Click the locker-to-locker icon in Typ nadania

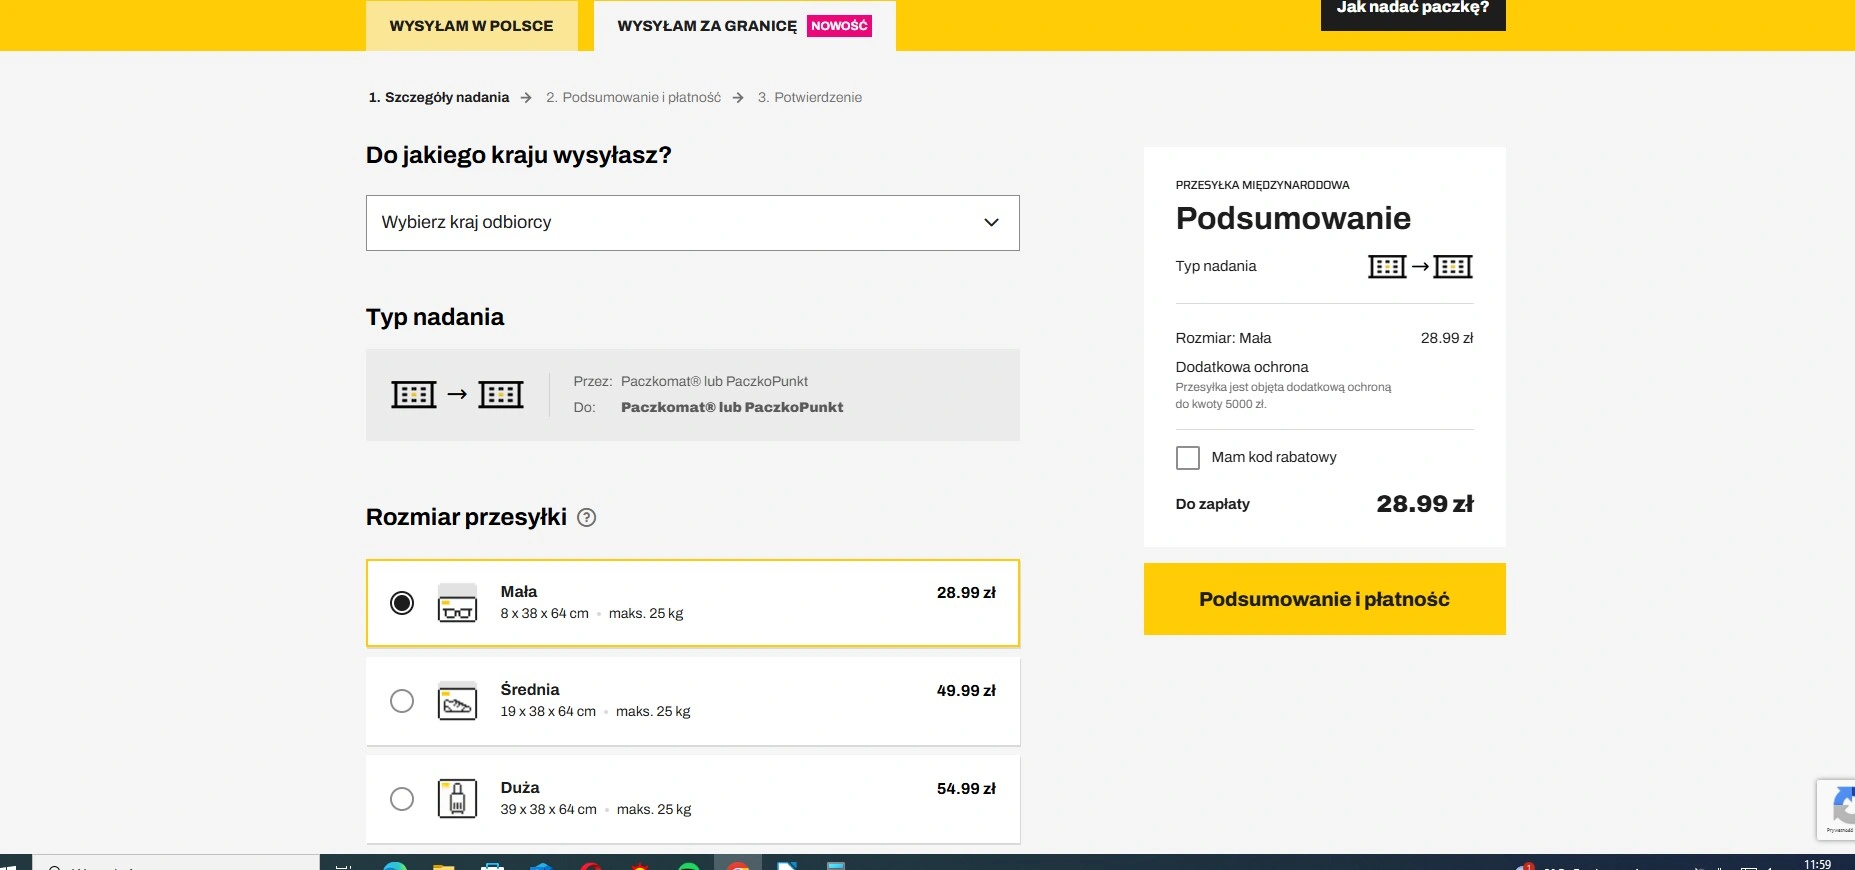457,395
